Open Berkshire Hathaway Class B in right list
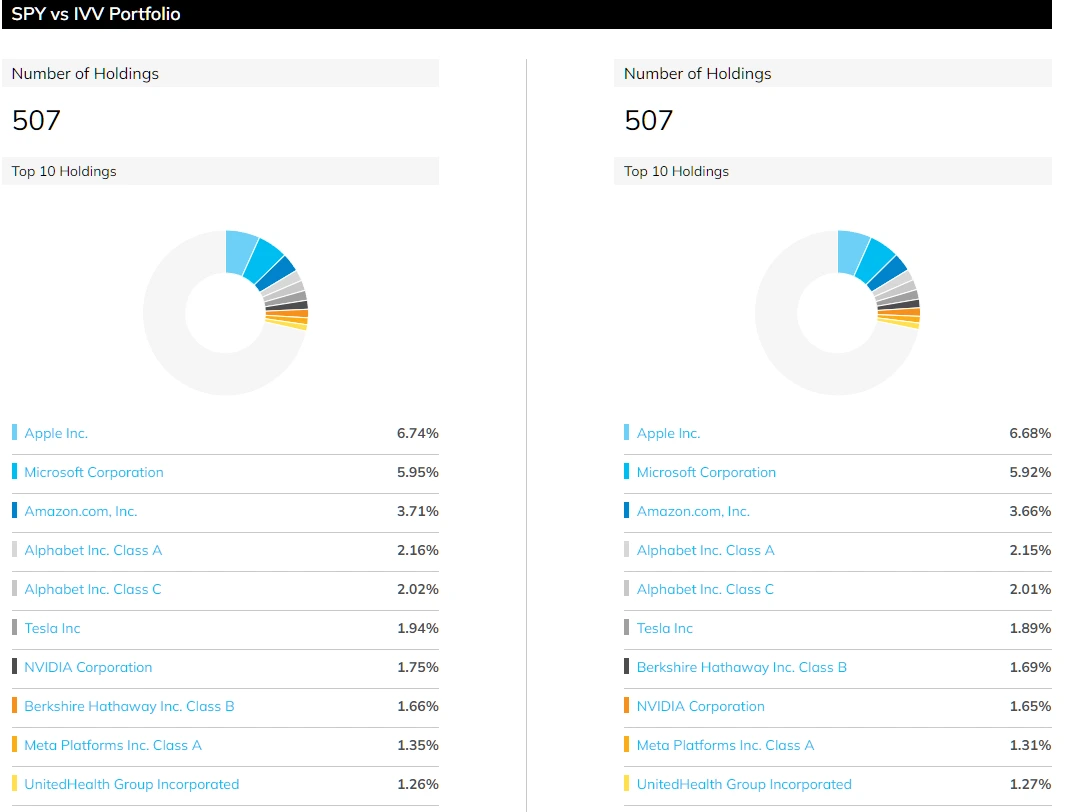1079x812 pixels. (x=742, y=667)
